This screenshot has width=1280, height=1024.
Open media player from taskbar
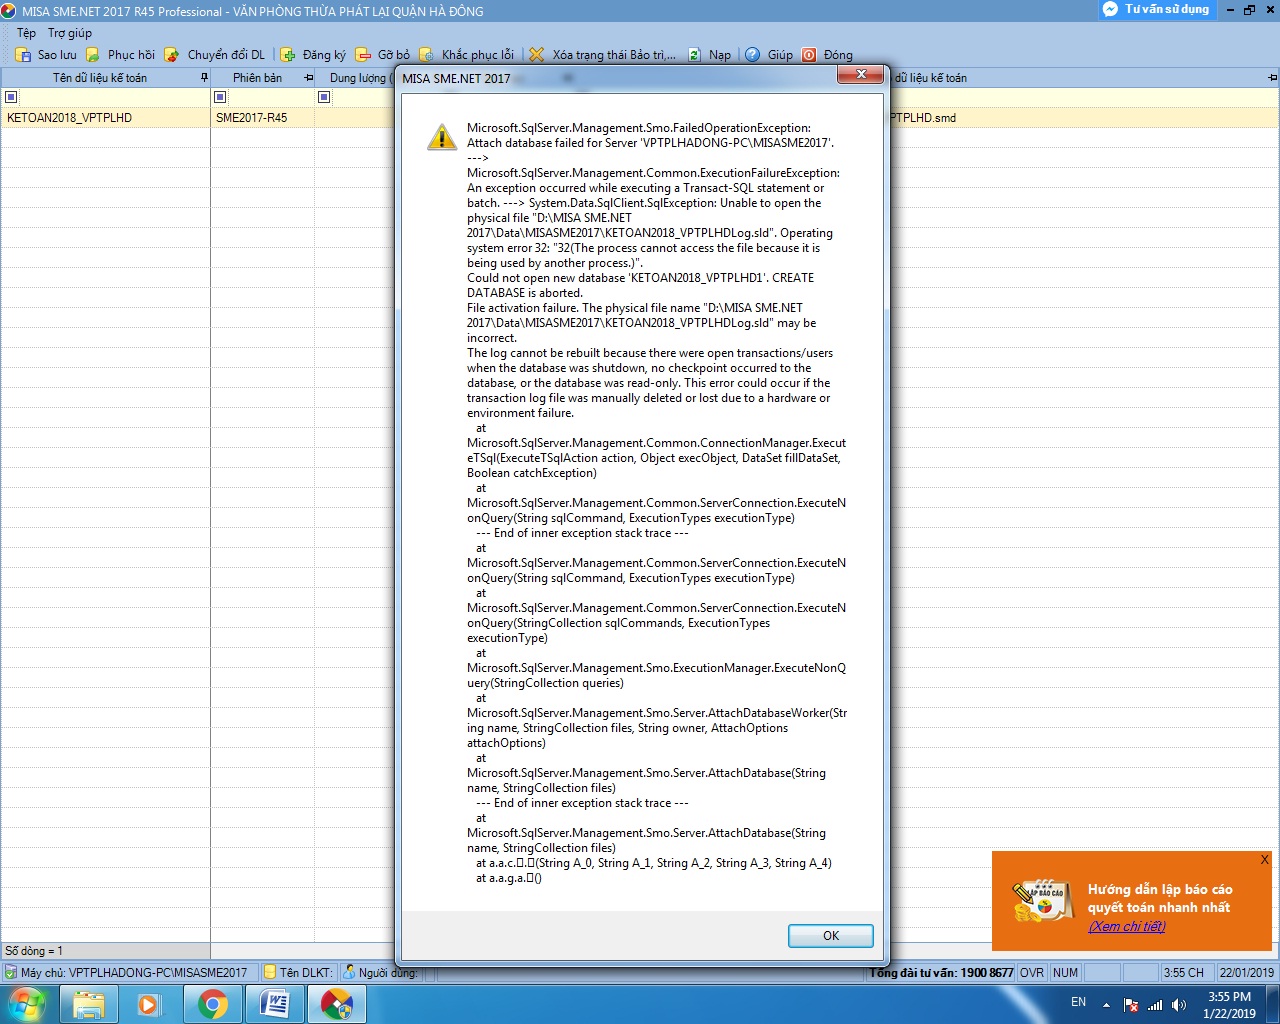(x=150, y=1004)
